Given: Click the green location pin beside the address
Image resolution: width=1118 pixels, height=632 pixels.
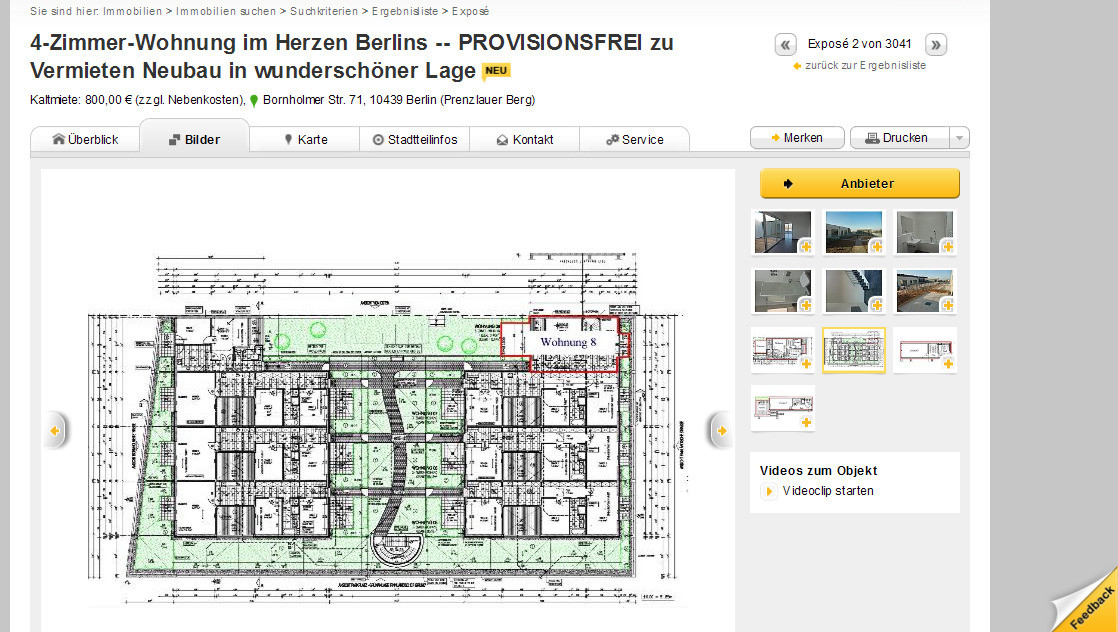Looking at the screenshot, I should [253, 100].
